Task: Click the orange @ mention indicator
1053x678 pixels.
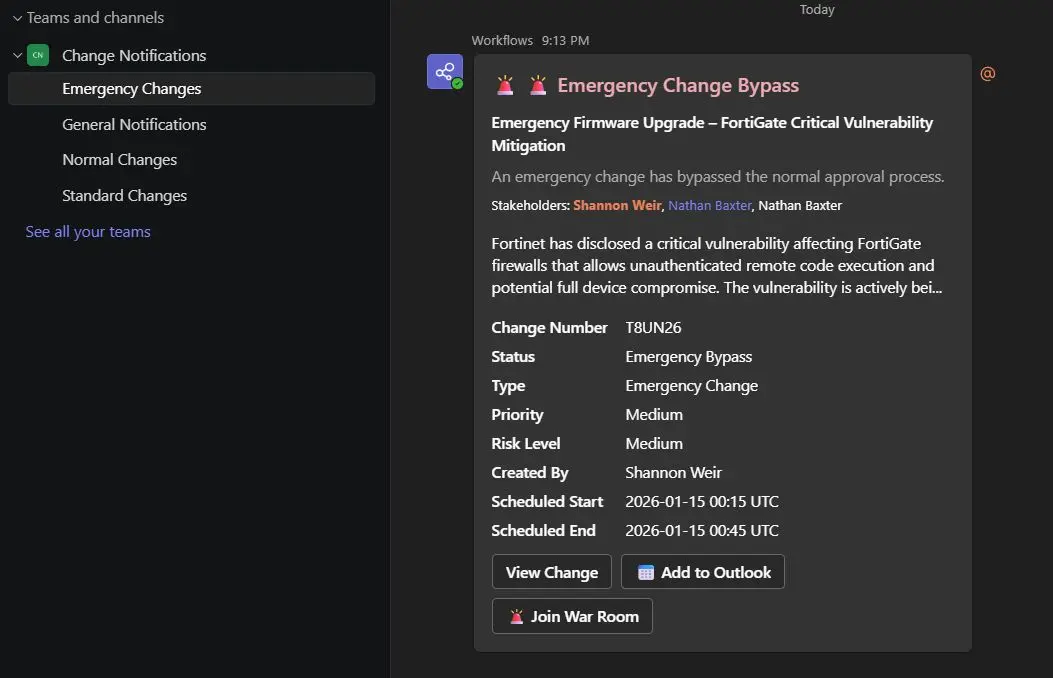Action: pyautogui.click(x=987, y=74)
